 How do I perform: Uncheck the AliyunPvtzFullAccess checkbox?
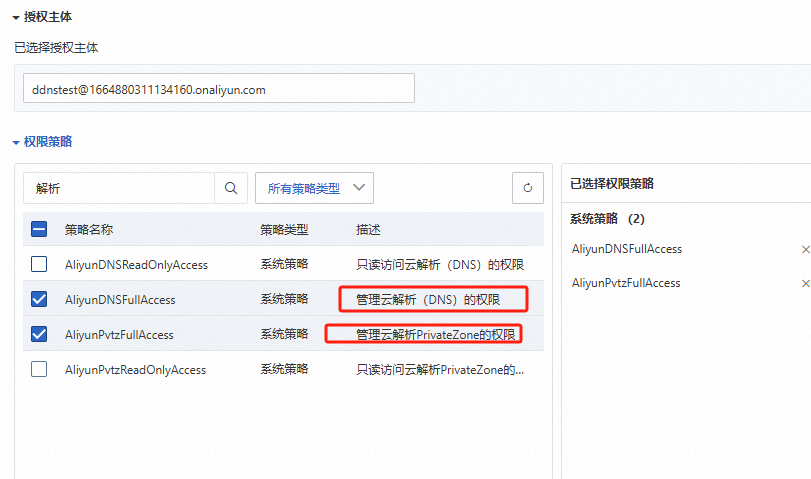(39, 334)
